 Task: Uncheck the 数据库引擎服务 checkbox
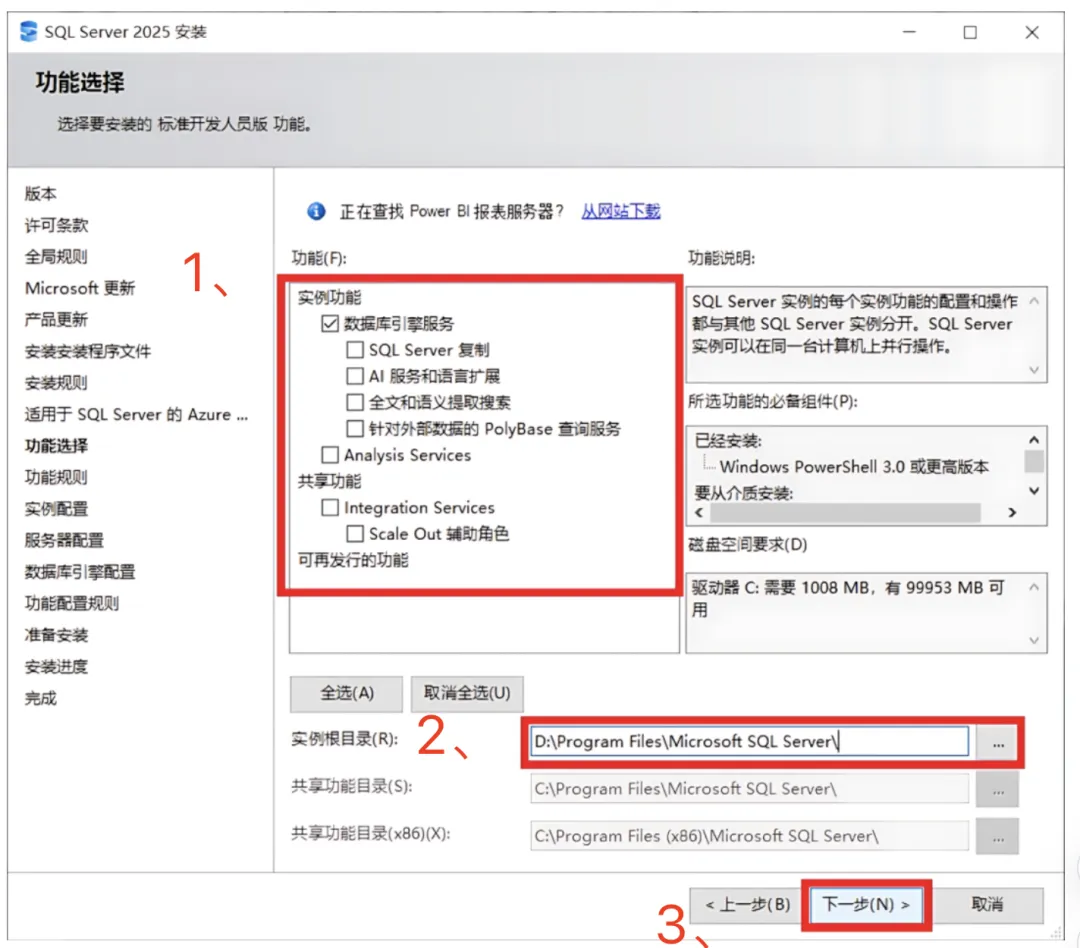point(330,323)
